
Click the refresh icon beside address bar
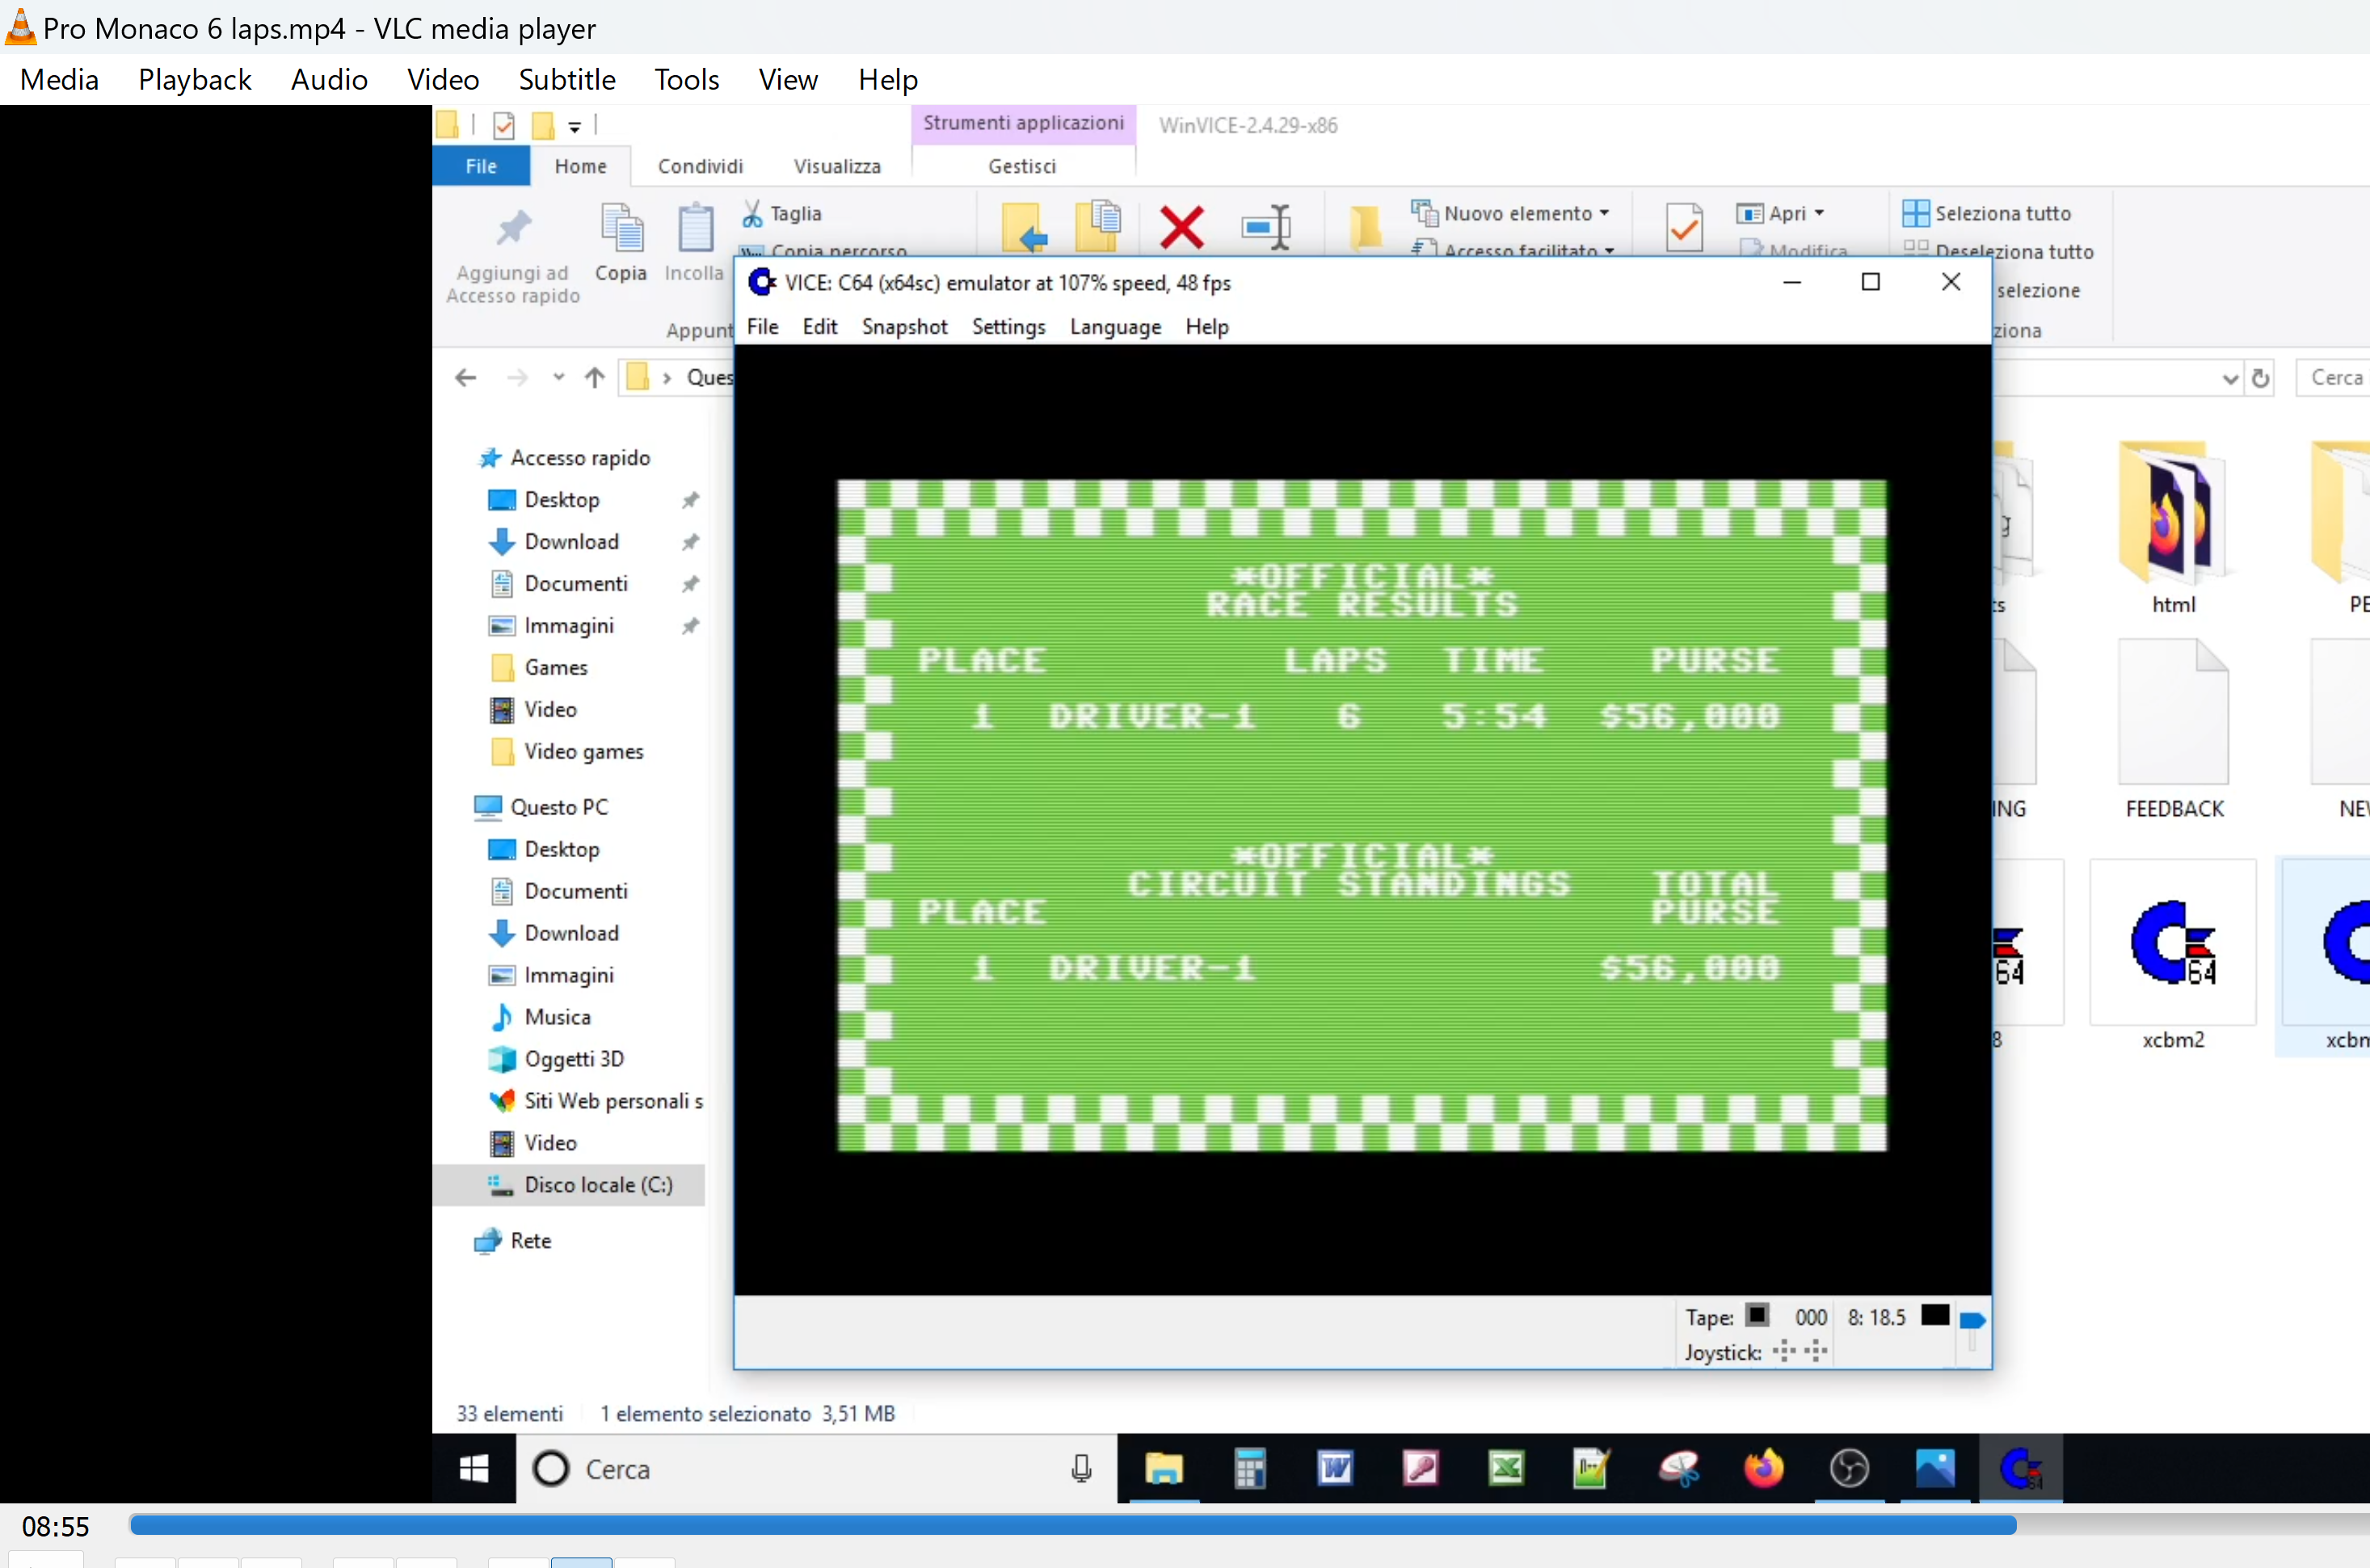click(2260, 378)
